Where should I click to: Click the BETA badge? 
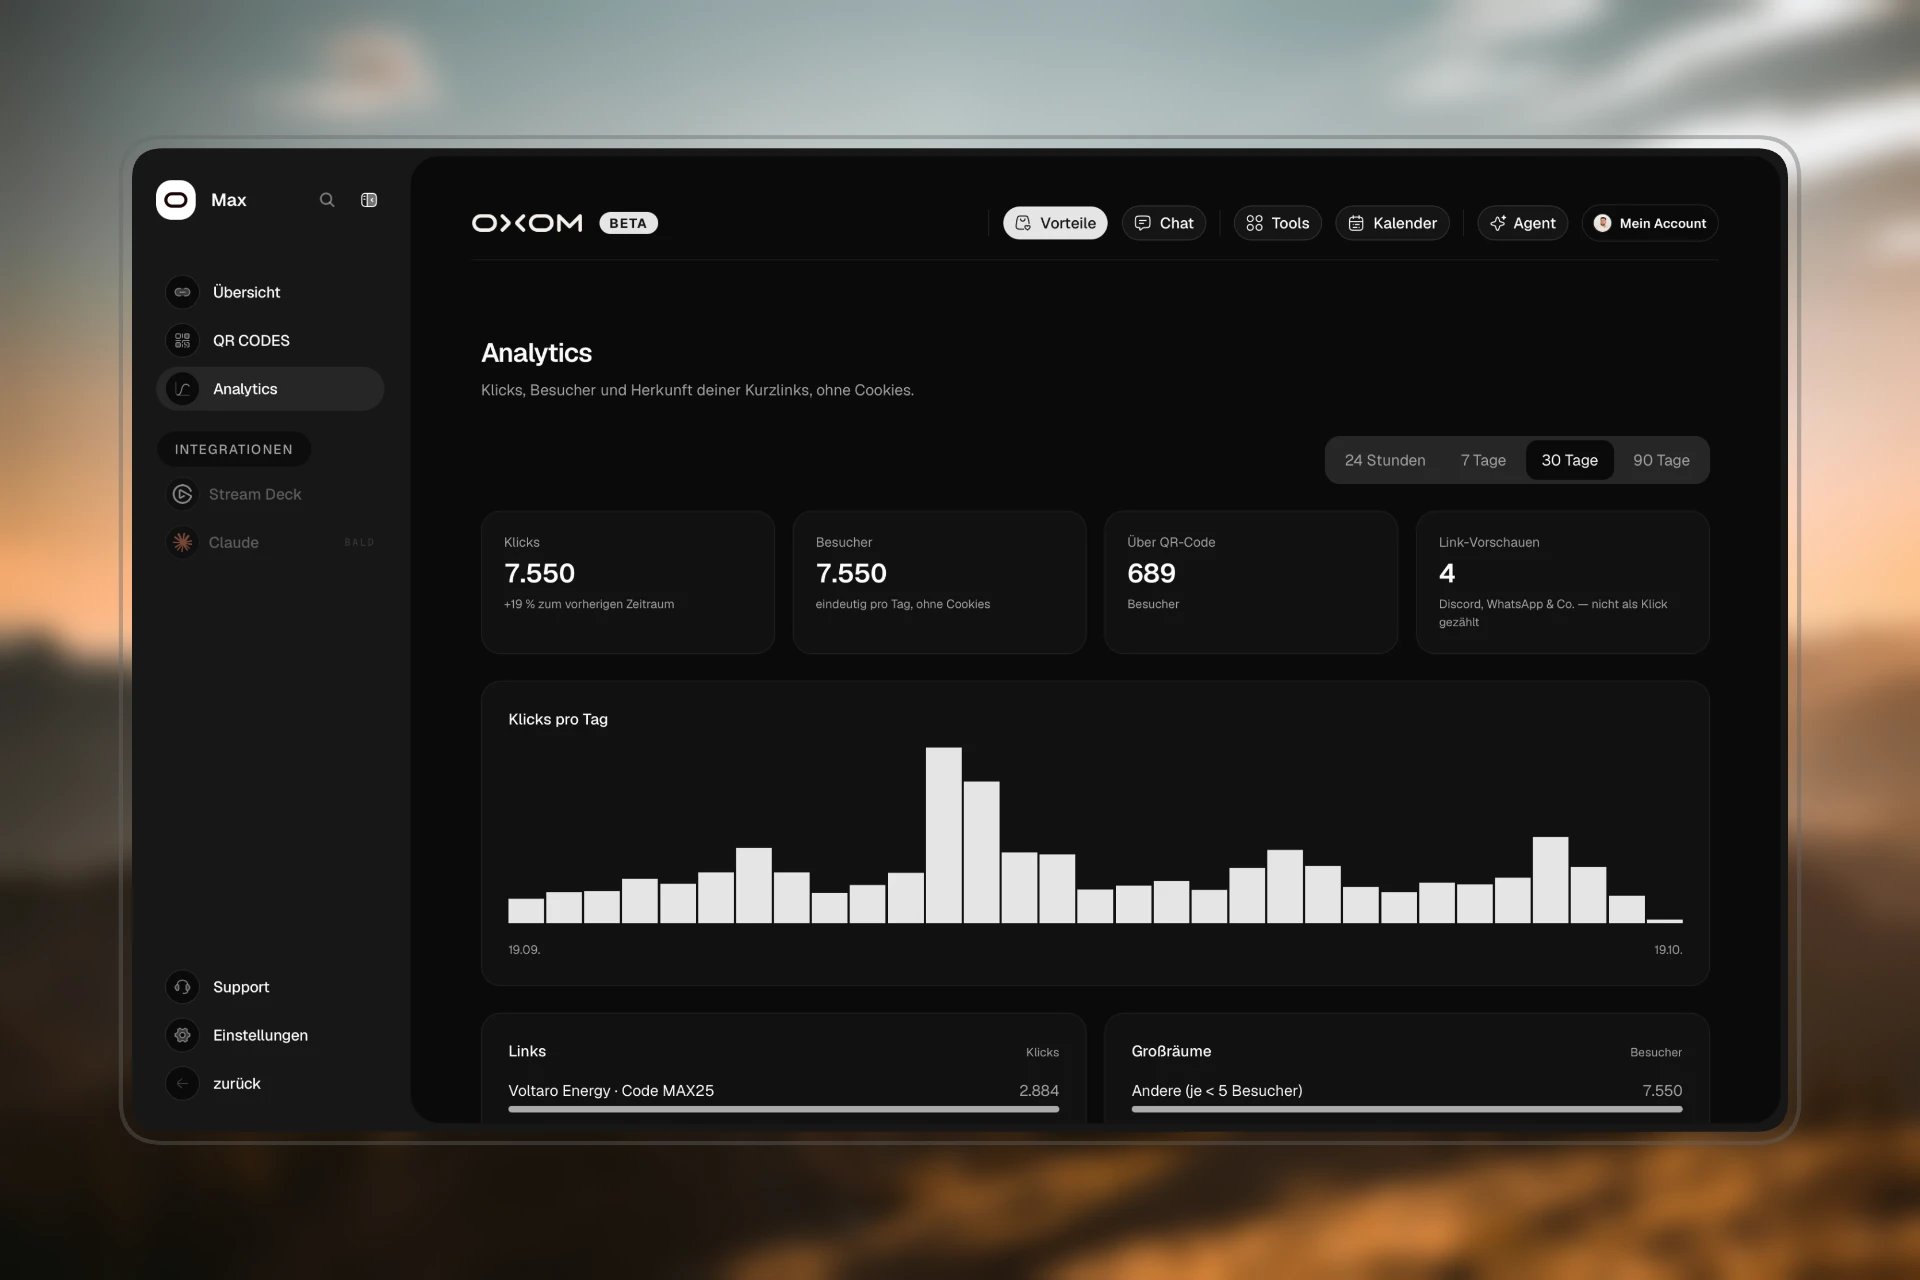(x=628, y=223)
